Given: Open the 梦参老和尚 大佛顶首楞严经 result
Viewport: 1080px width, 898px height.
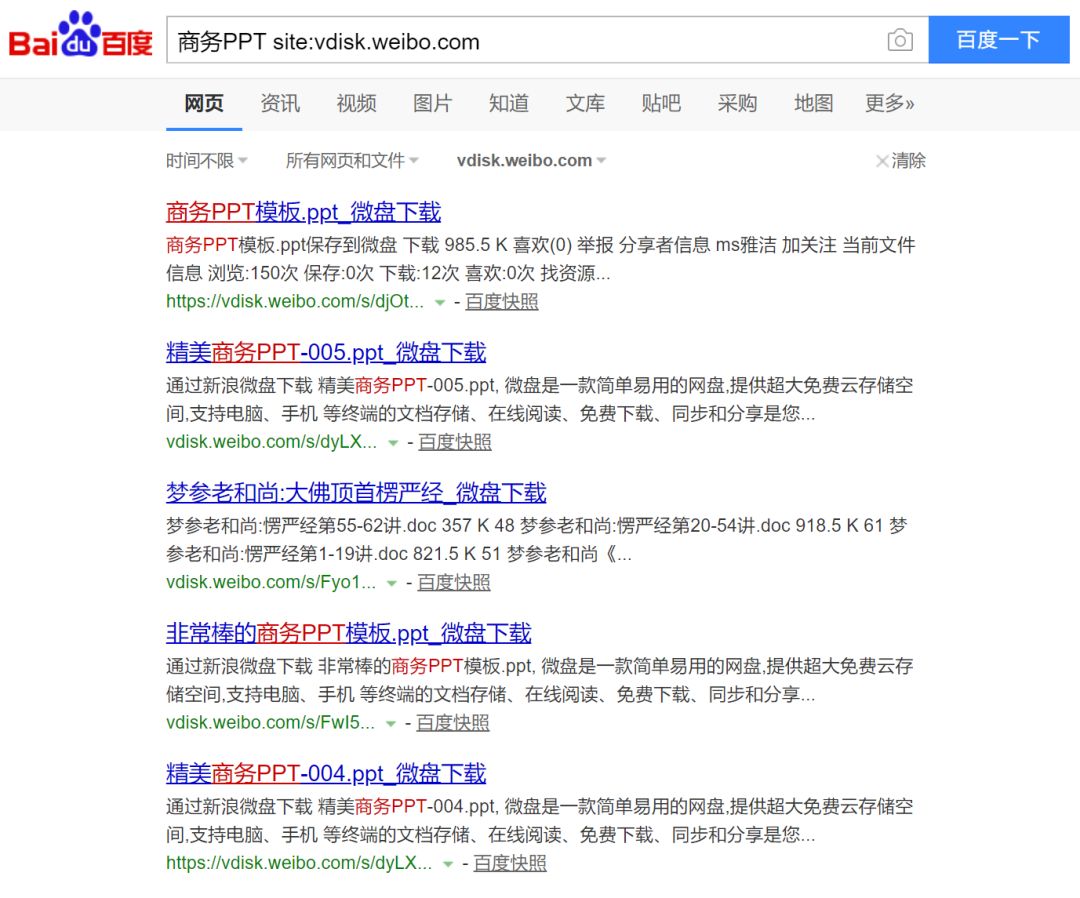Looking at the screenshot, I should 355,493.
